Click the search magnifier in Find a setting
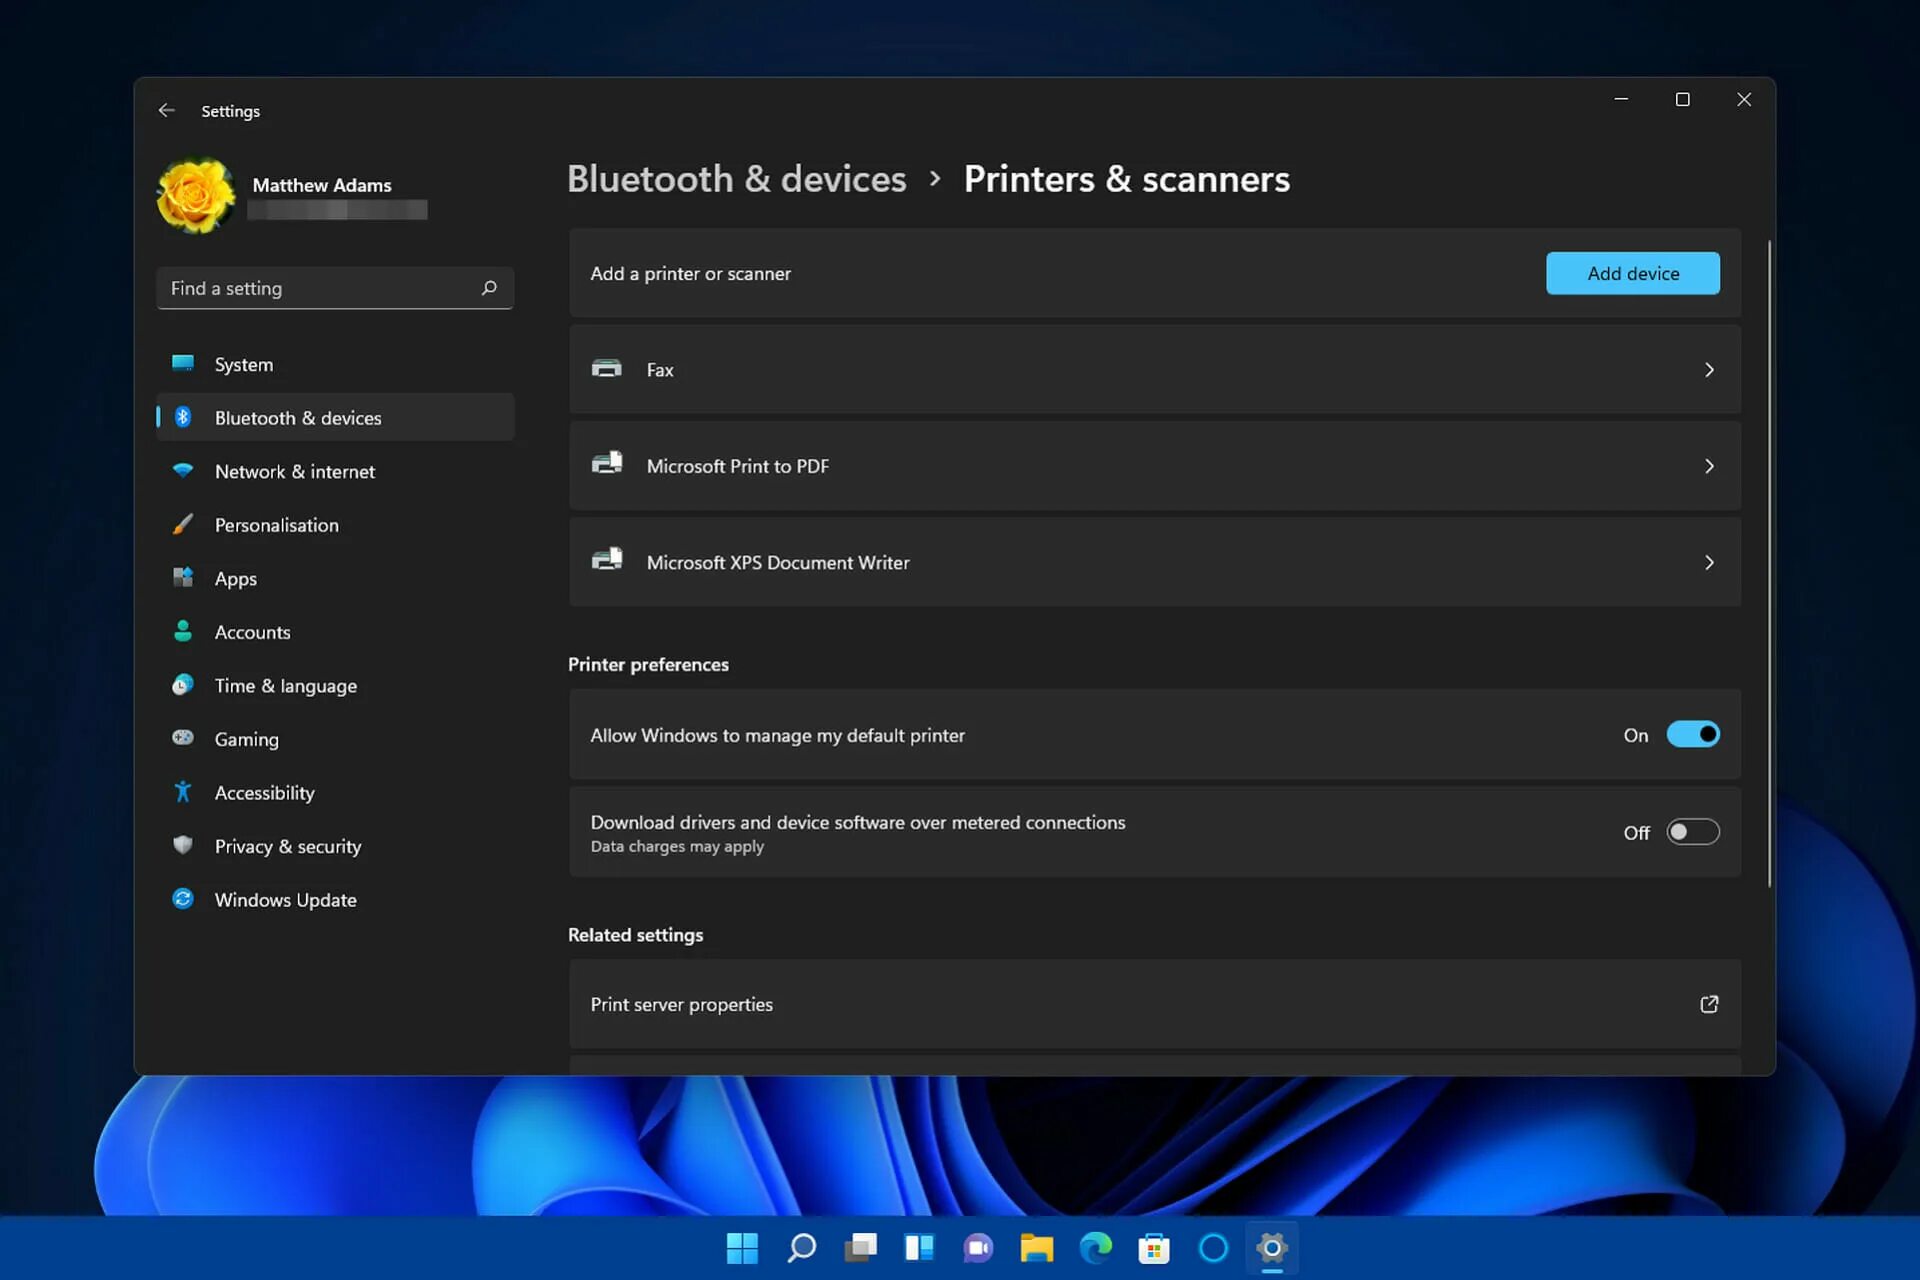 pyautogui.click(x=489, y=288)
